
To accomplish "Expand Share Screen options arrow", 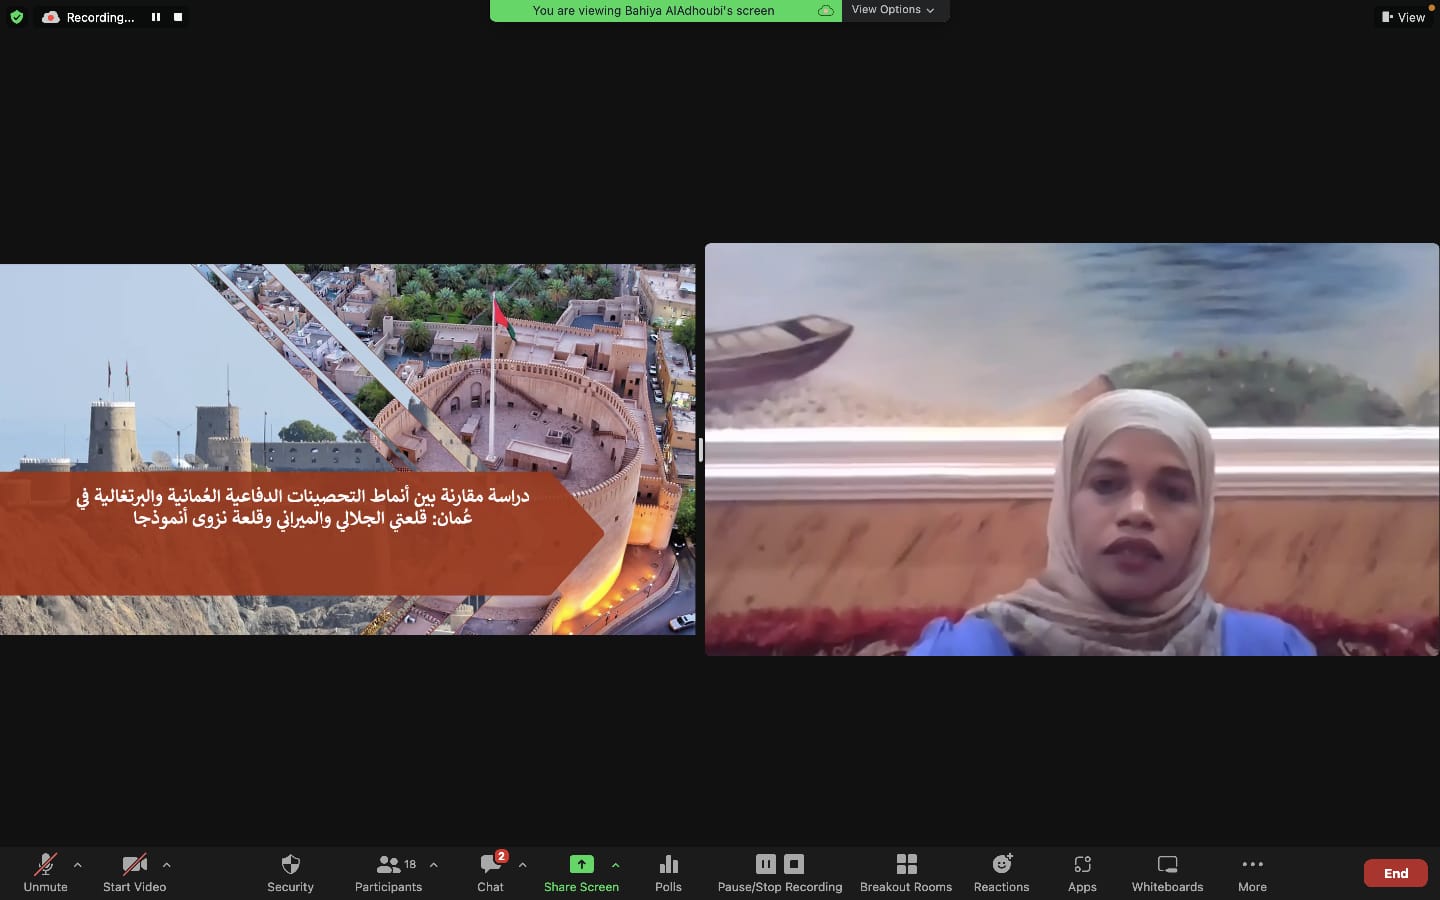I will tap(615, 865).
